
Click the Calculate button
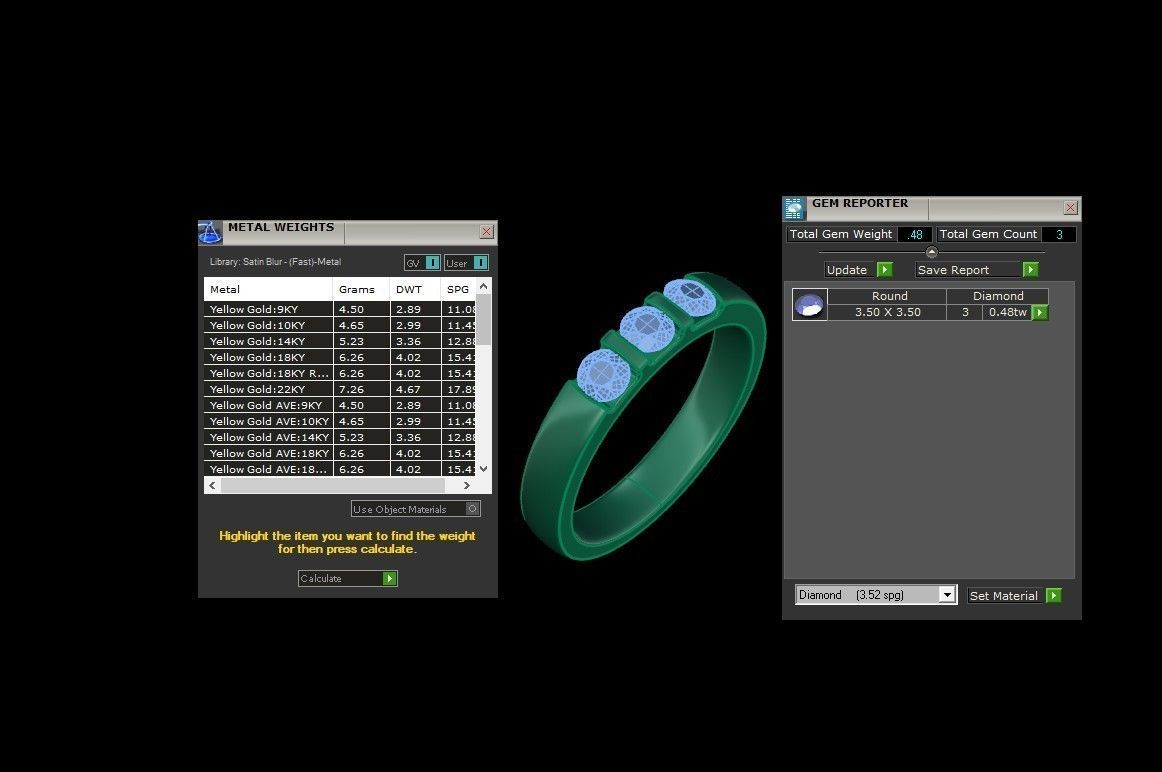coord(348,579)
